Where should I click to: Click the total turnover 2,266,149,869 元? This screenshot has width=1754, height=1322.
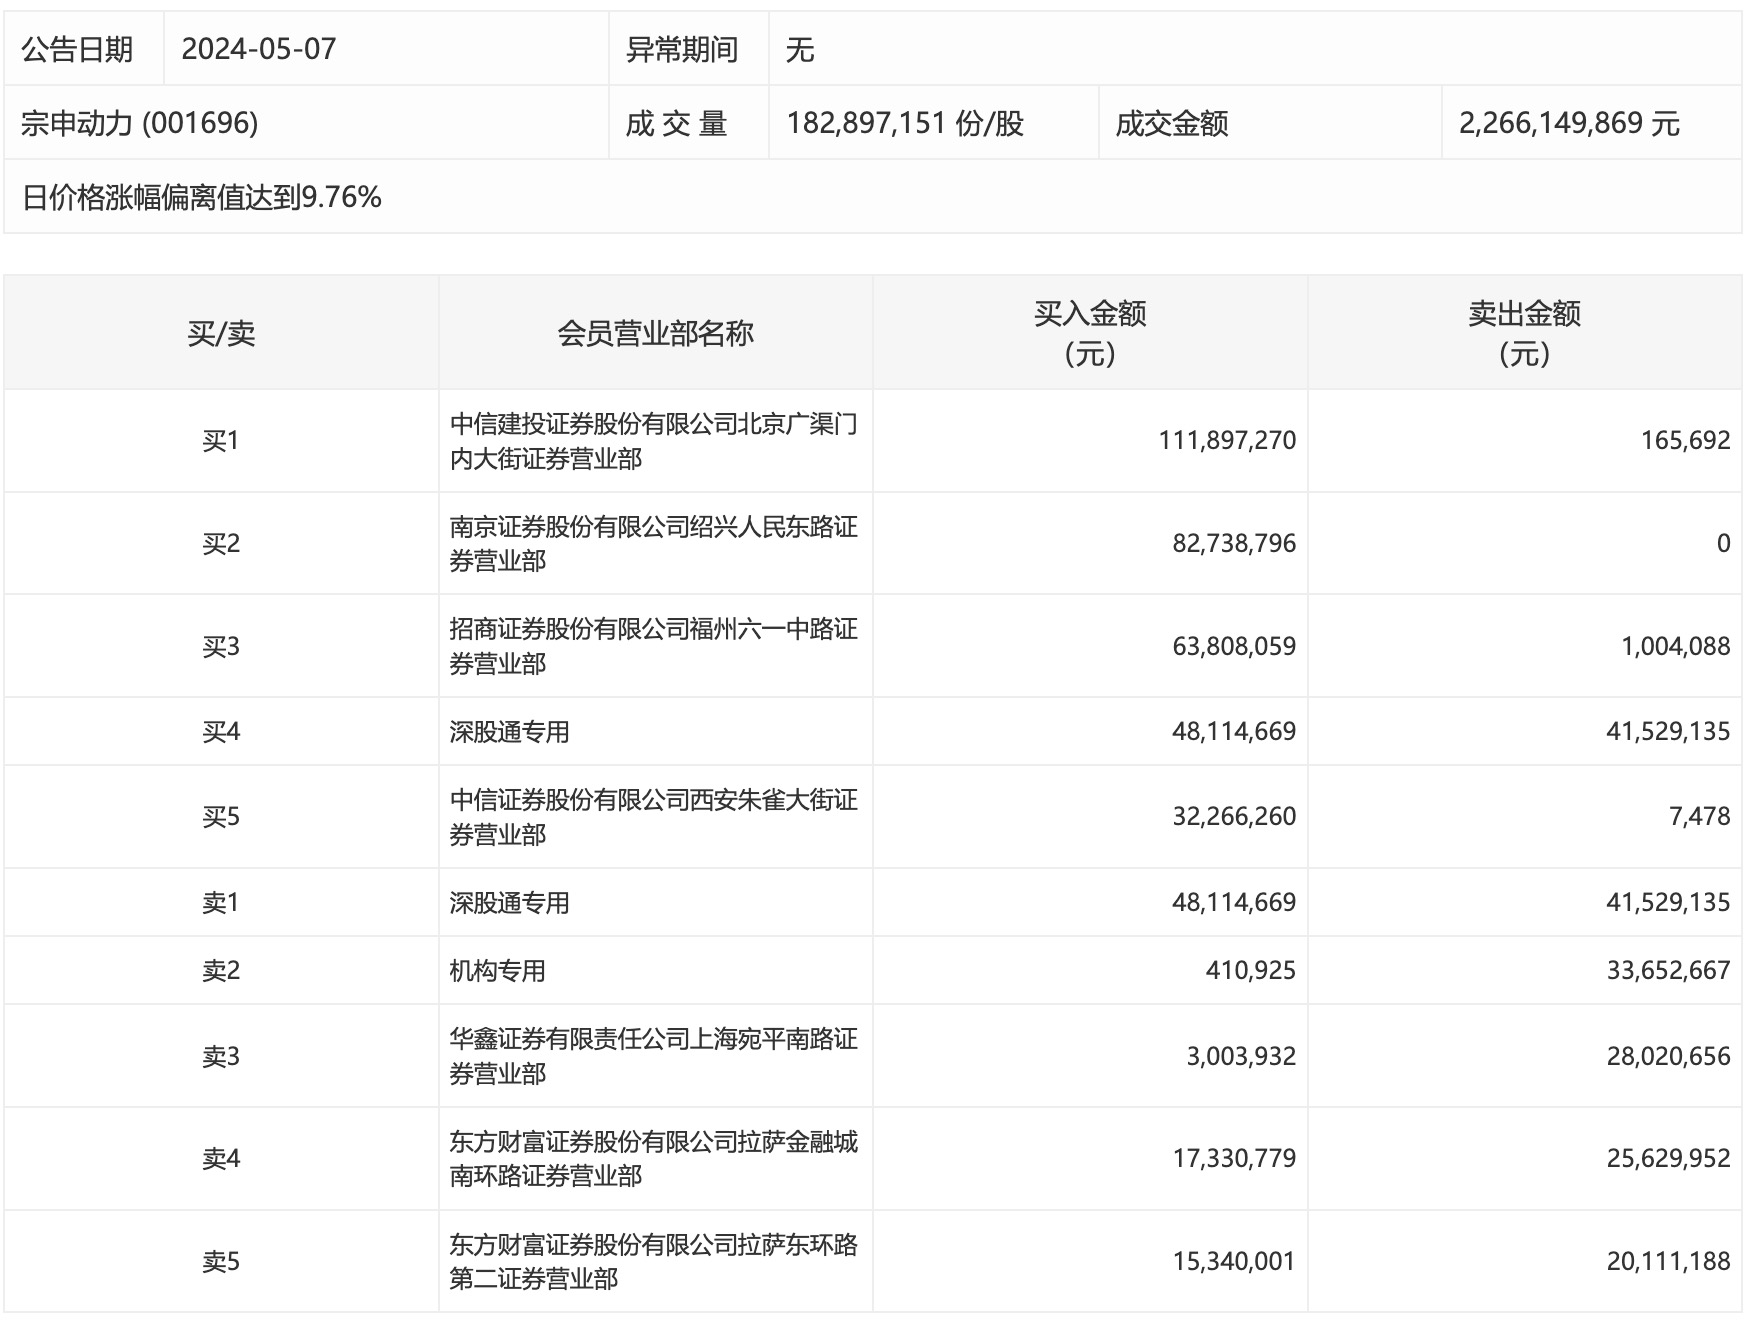click(x=1568, y=123)
